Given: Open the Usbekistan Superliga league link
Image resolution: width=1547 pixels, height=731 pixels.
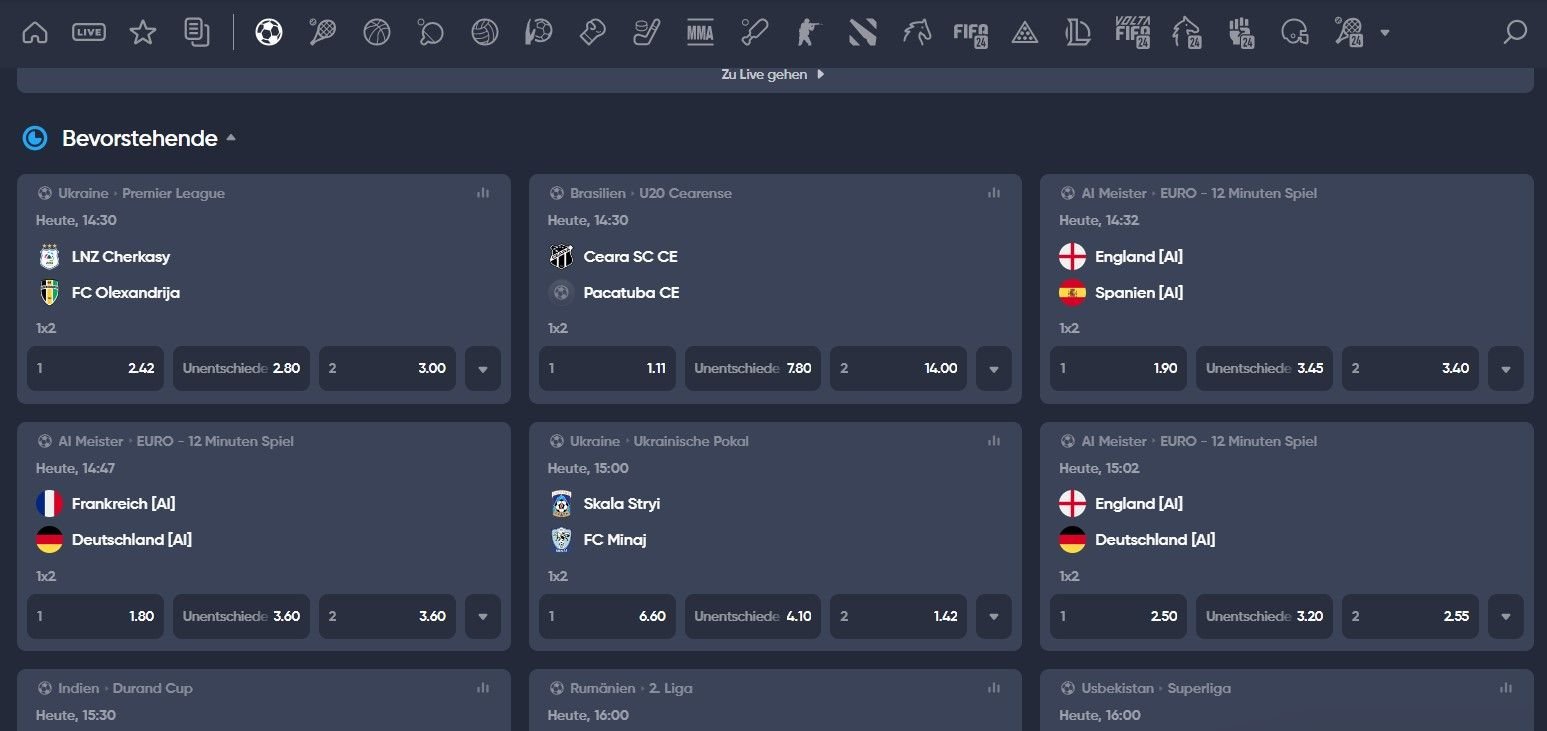Looking at the screenshot, I should (1156, 688).
